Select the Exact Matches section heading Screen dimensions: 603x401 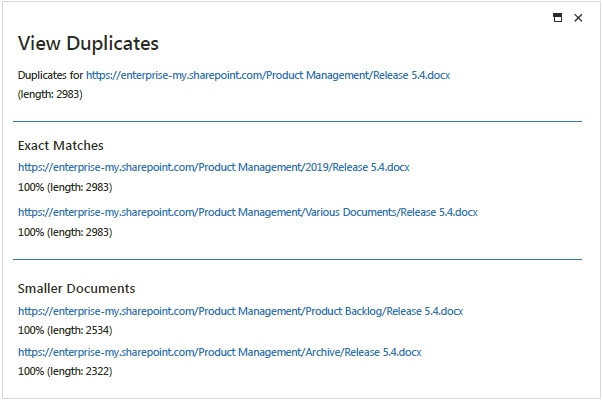tap(61, 146)
